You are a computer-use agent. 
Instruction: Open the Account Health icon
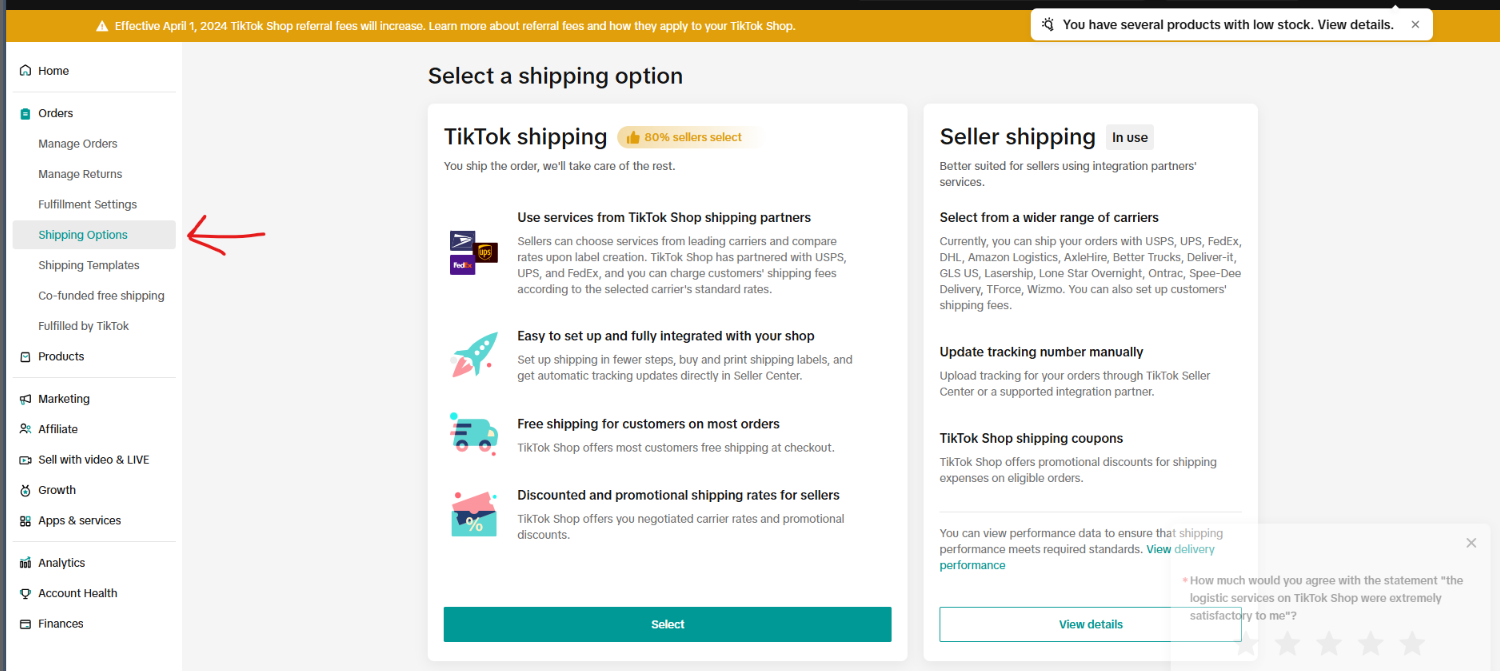[23, 592]
